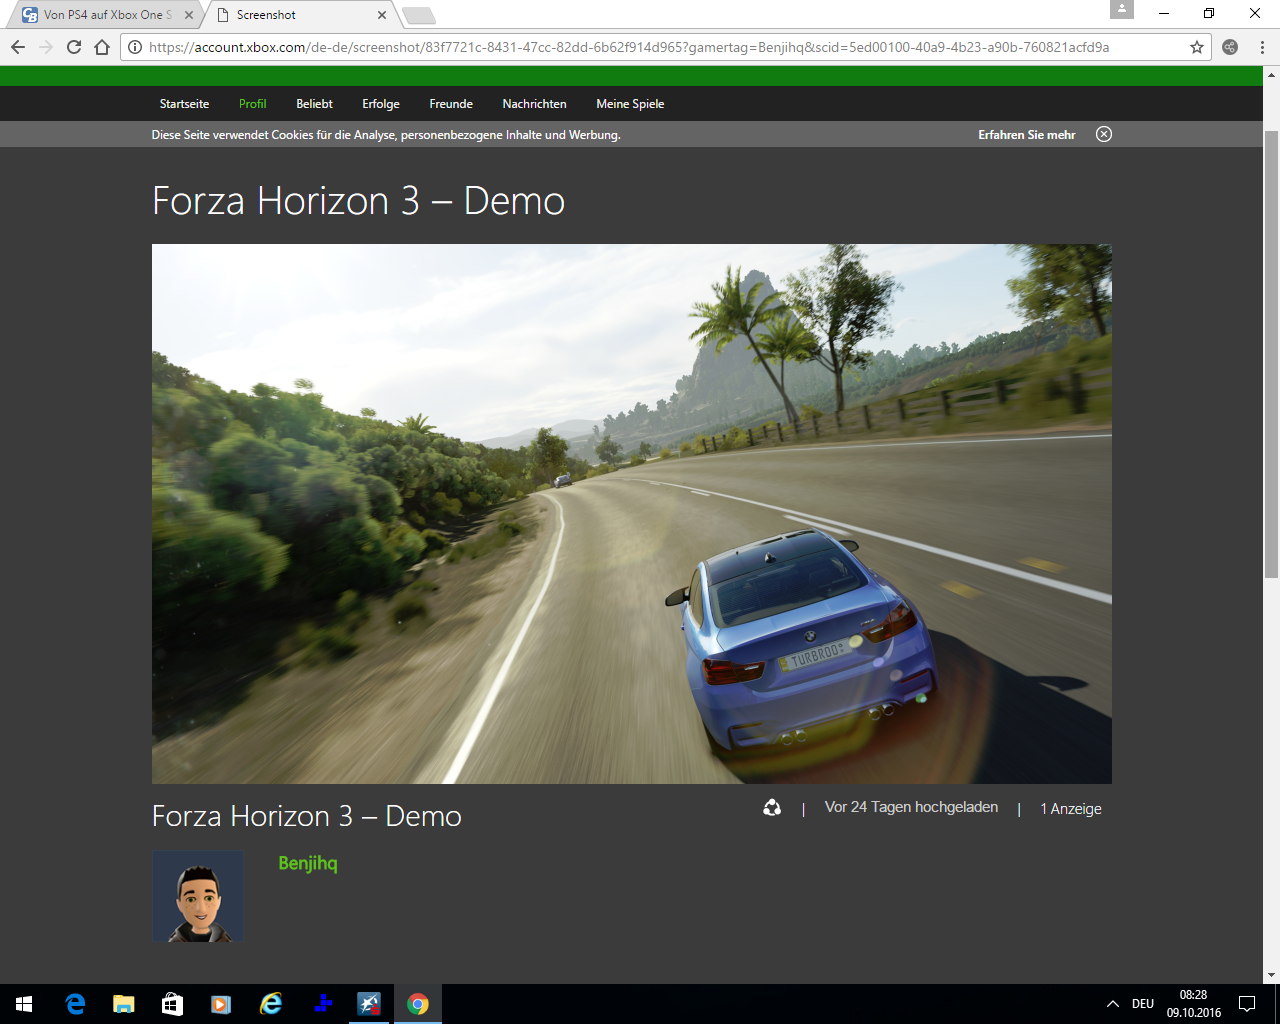The width and height of the screenshot is (1280, 1024).
Task: Open Chrome three-dot menu
Action: pos(1262,47)
